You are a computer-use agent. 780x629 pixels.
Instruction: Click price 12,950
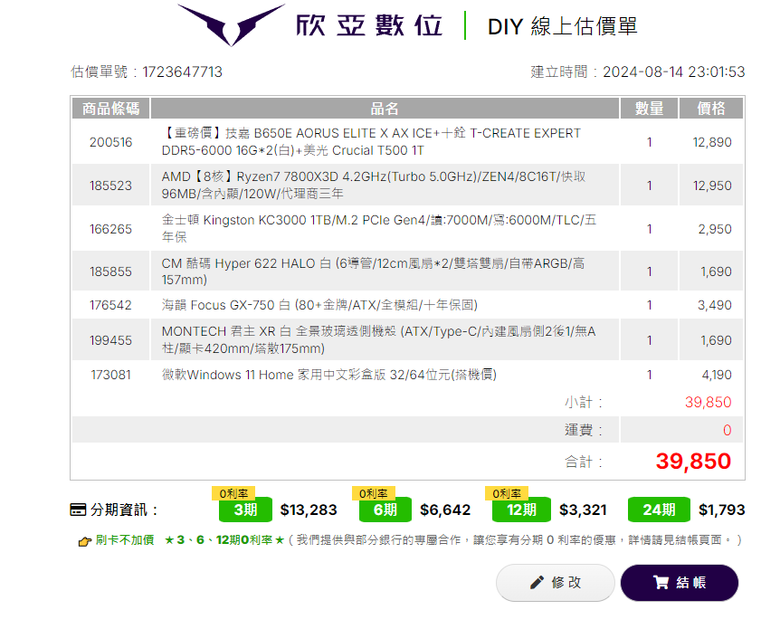pyautogui.click(x=712, y=186)
